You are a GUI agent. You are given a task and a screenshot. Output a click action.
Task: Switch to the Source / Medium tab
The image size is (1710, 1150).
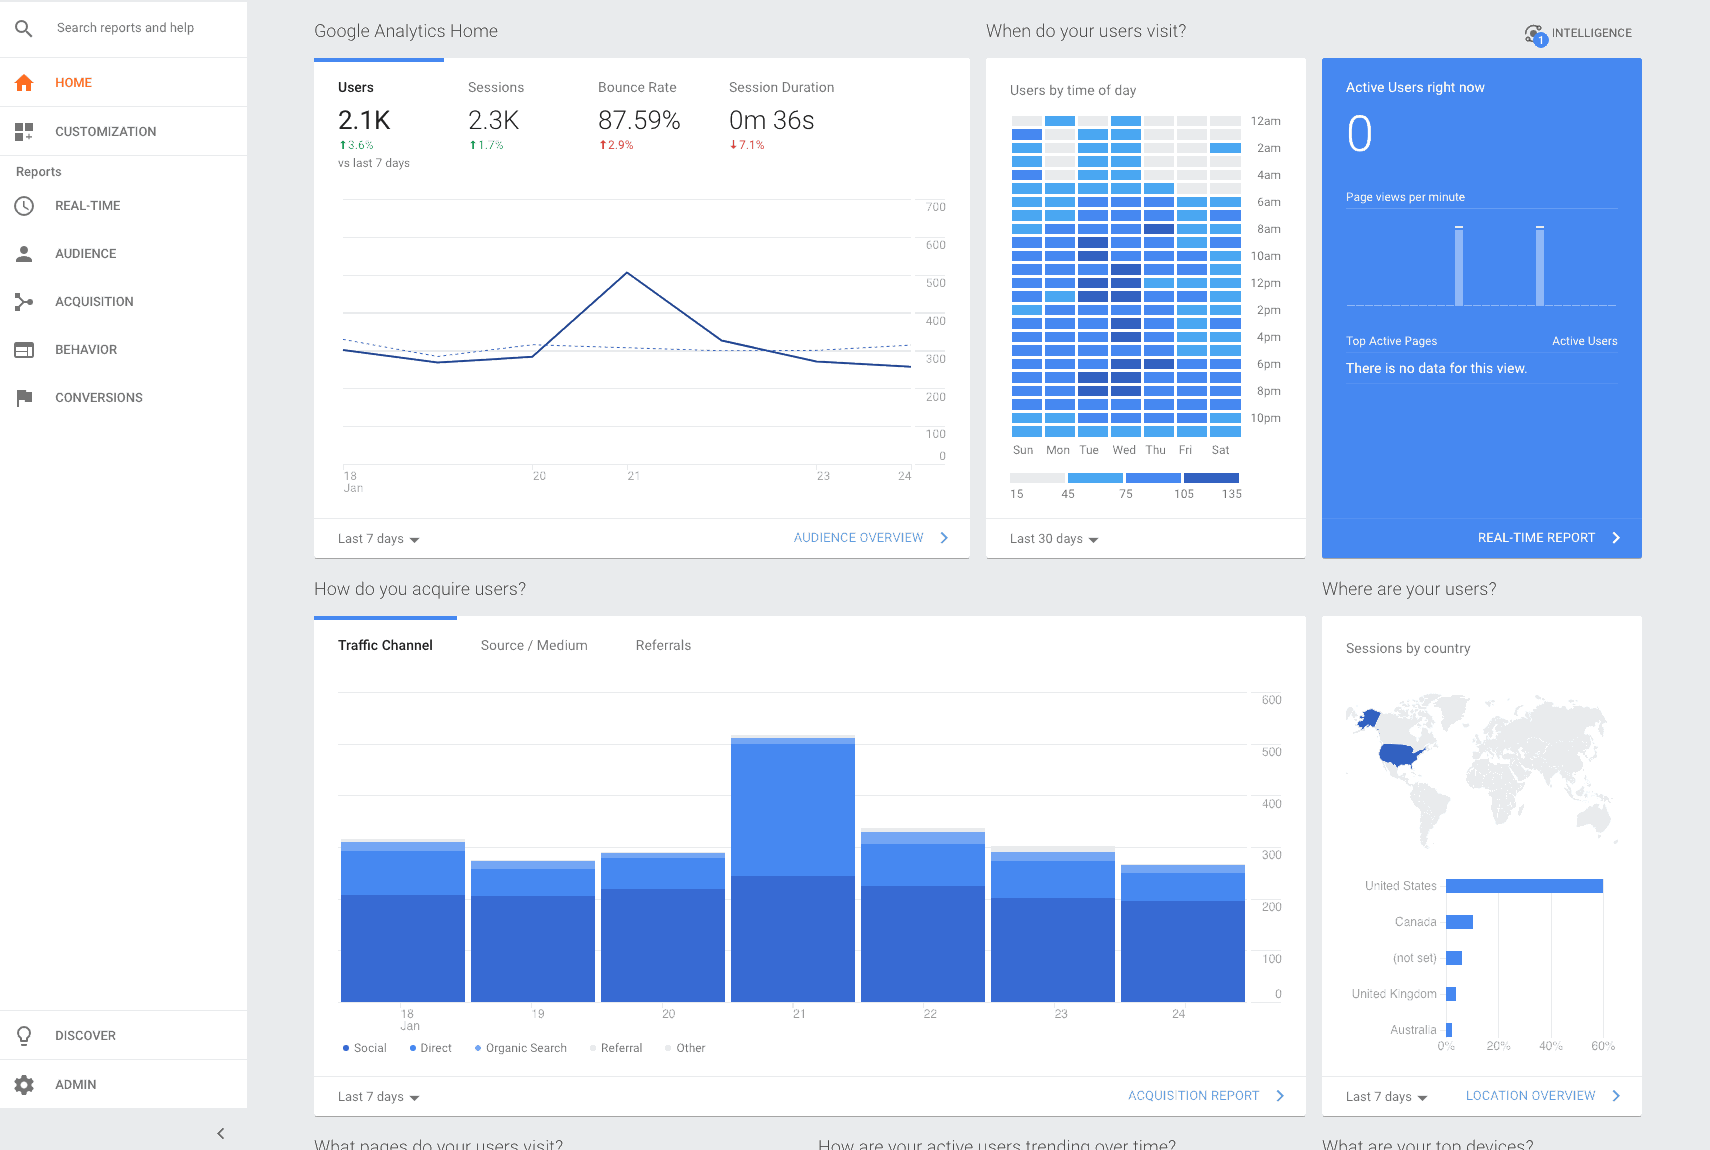pyautogui.click(x=534, y=645)
